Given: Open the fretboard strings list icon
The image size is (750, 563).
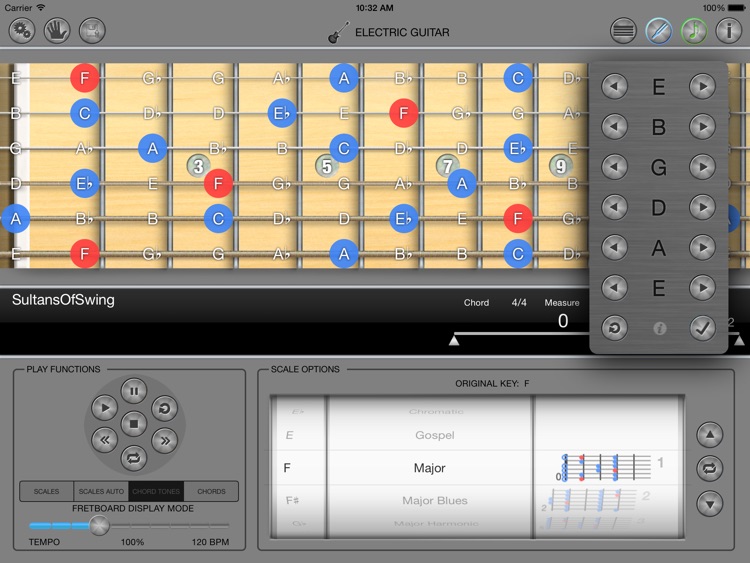Looking at the screenshot, I should (623, 31).
